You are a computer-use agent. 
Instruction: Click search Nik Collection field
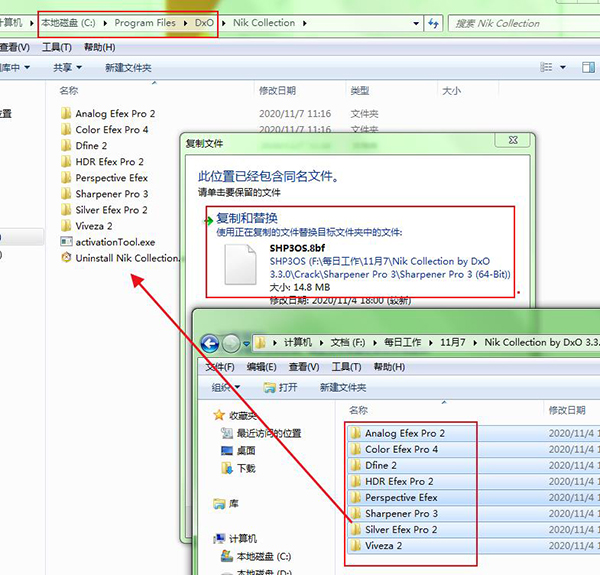coord(524,24)
